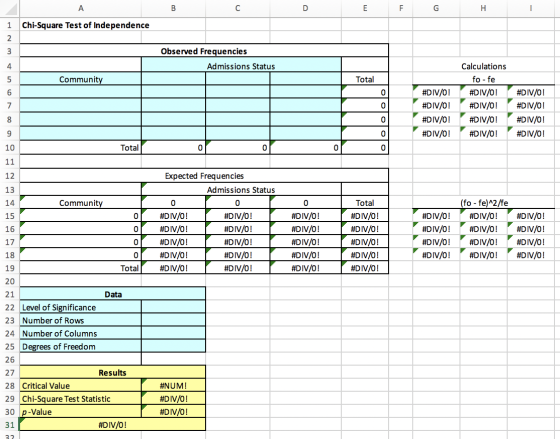Click the observed grand total cell in row 10
The height and width of the screenshot is (439, 560).
pyautogui.click(x=365, y=148)
